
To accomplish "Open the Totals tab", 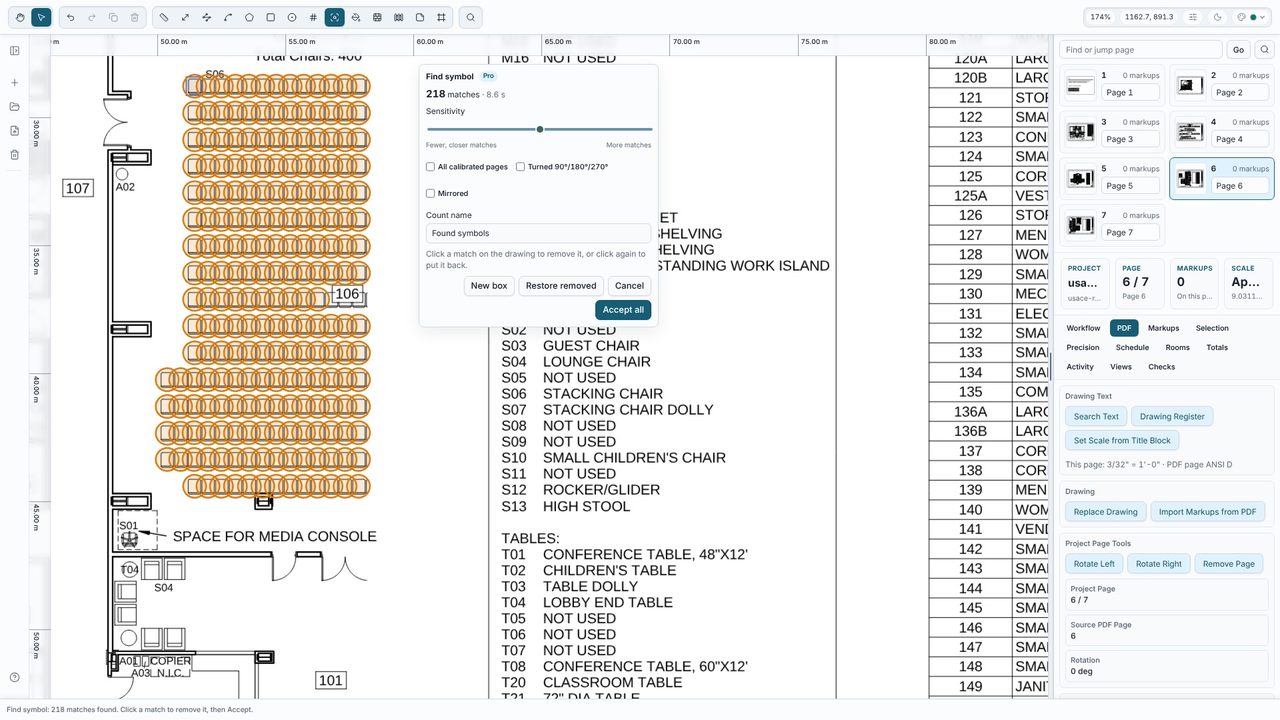I will click(1217, 347).
